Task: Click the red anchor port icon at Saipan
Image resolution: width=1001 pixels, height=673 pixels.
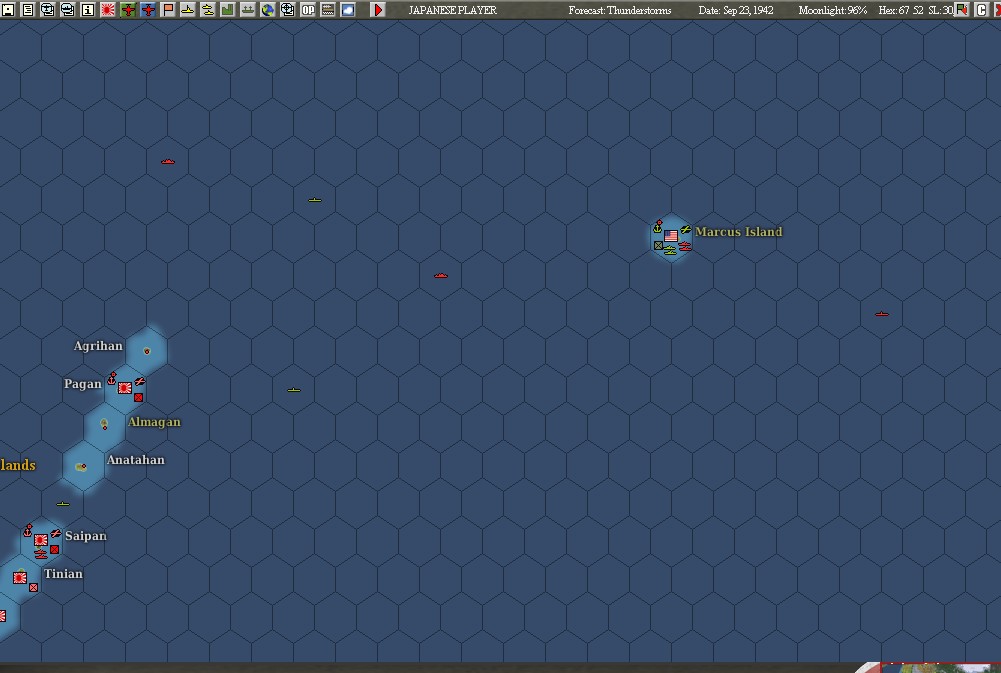Action: [x=28, y=531]
